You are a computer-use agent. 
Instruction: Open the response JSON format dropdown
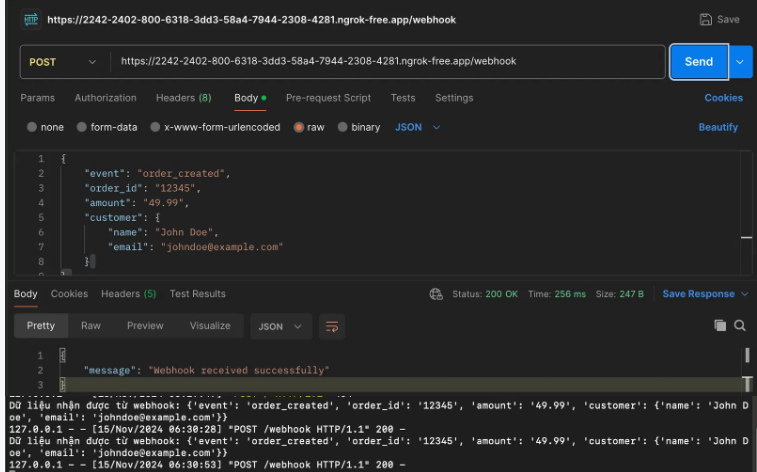(x=280, y=327)
